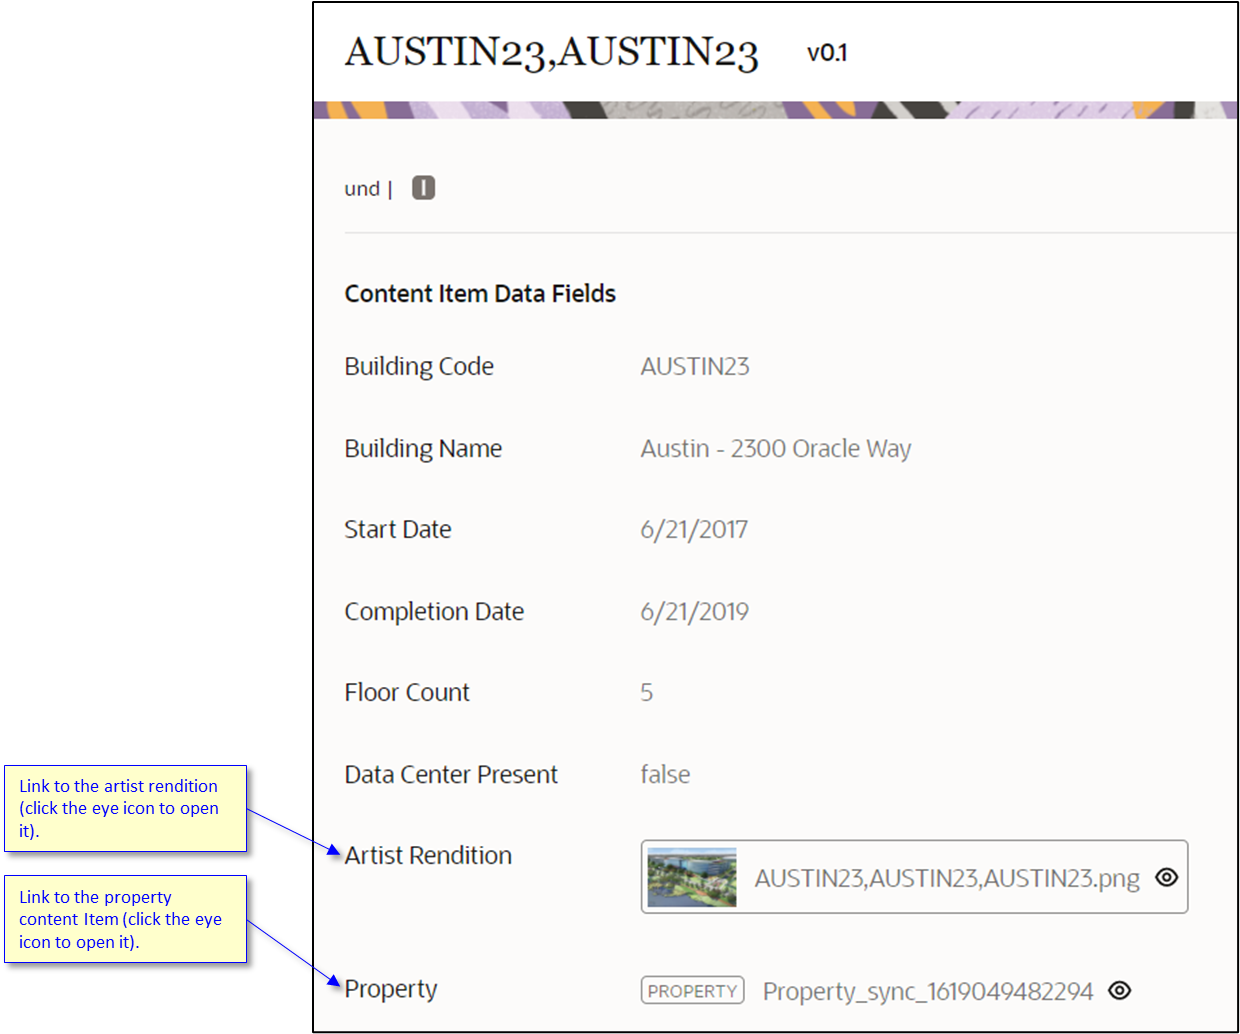Click the Completion Date 6/21/2019 value

pos(694,611)
